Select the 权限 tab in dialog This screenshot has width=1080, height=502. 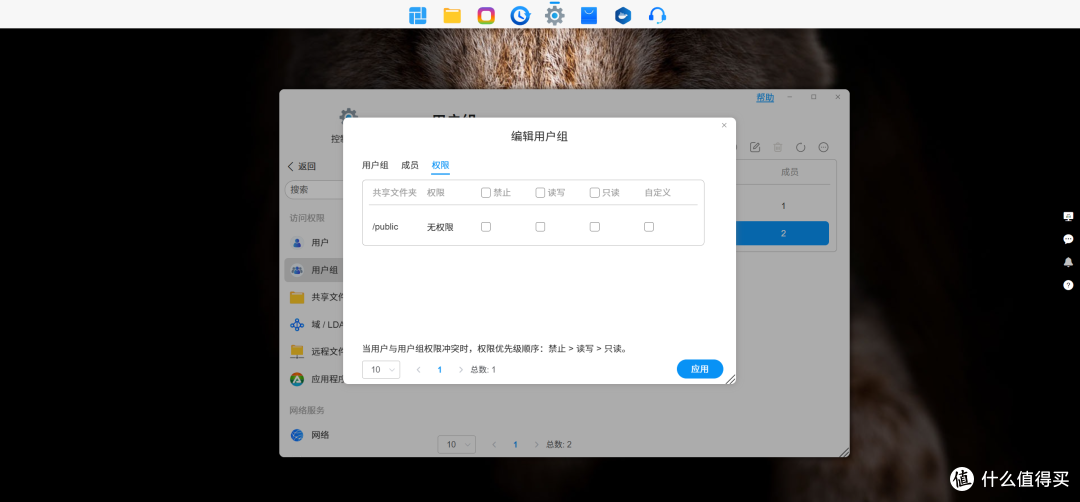pyautogui.click(x=441, y=165)
